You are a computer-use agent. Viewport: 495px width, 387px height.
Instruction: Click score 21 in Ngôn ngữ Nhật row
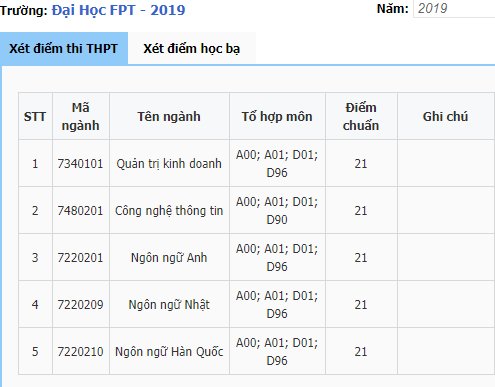tap(361, 305)
